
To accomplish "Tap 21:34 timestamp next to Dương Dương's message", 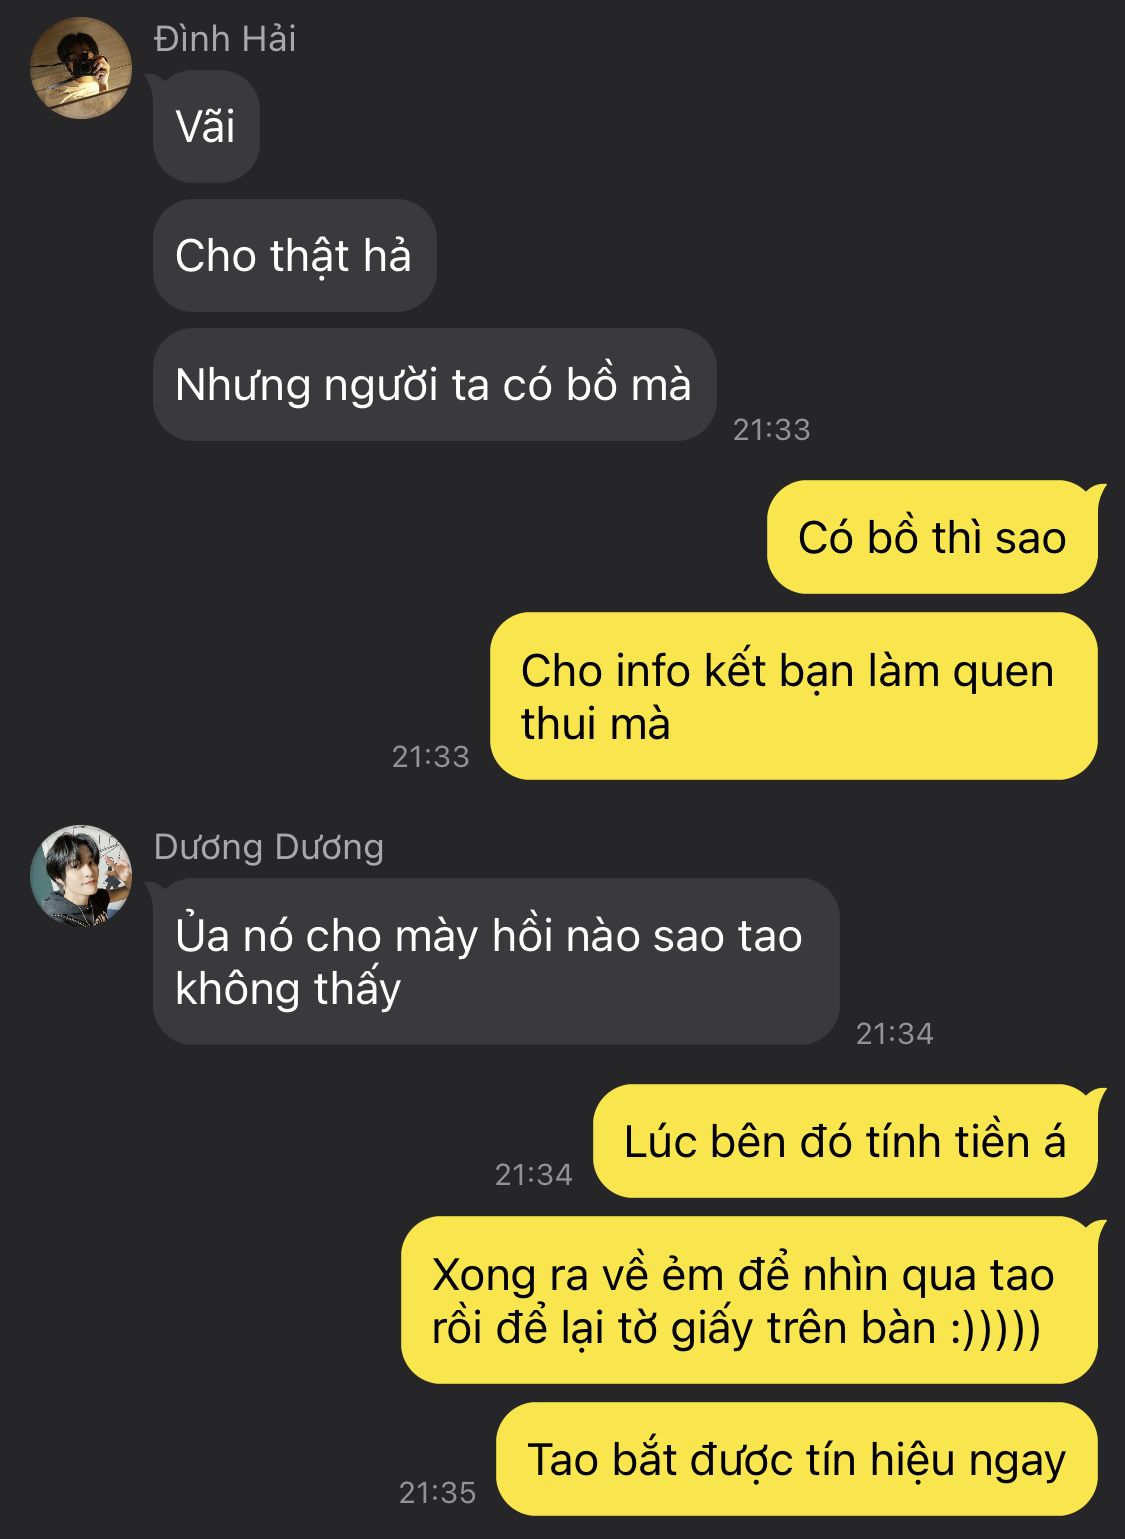I will [895, 1033].
